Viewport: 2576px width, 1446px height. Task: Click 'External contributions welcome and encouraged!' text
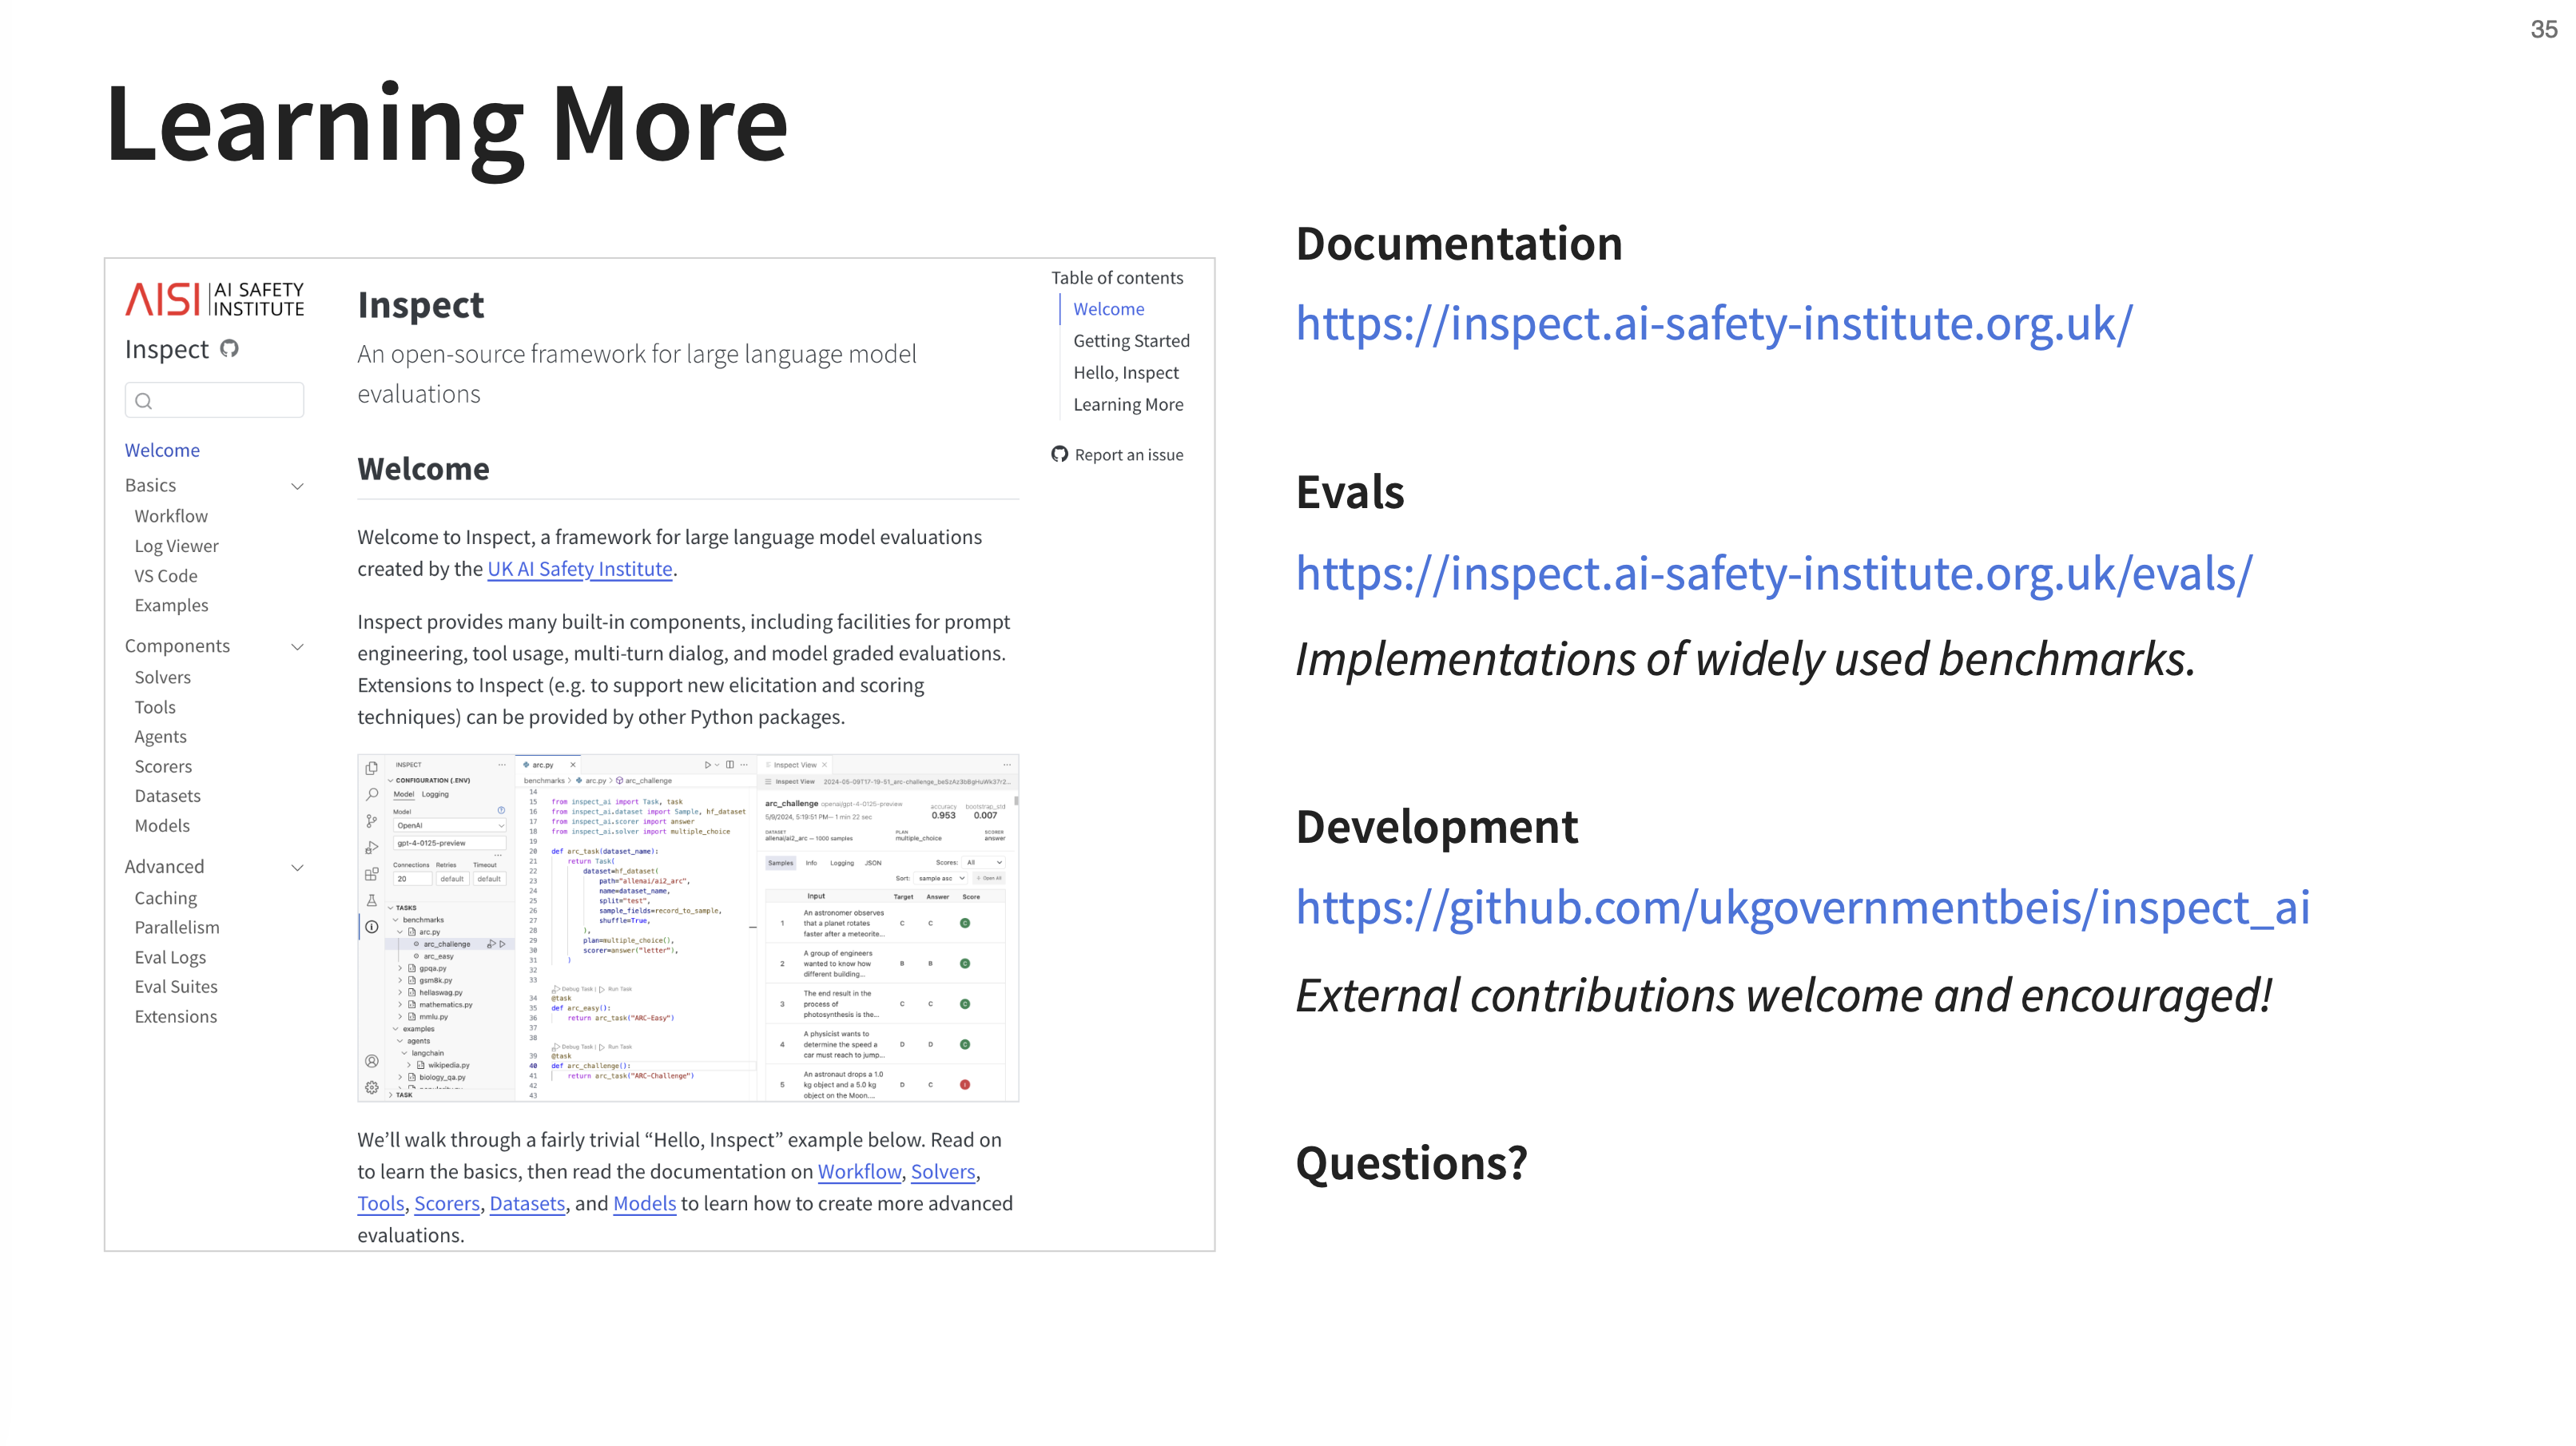point(1783,995)
